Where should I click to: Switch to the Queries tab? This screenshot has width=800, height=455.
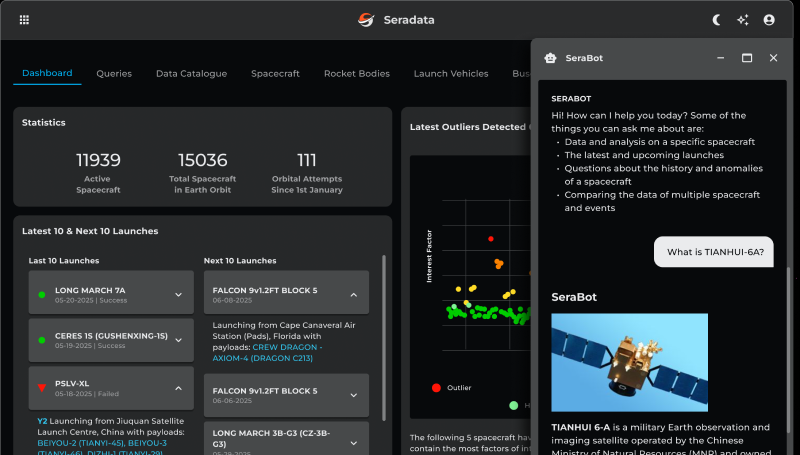[114, 73]
